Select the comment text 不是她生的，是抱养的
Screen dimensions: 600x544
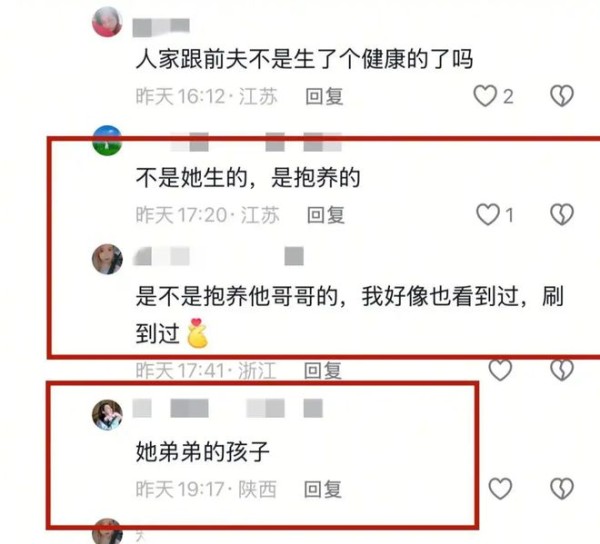pos(248,178)
